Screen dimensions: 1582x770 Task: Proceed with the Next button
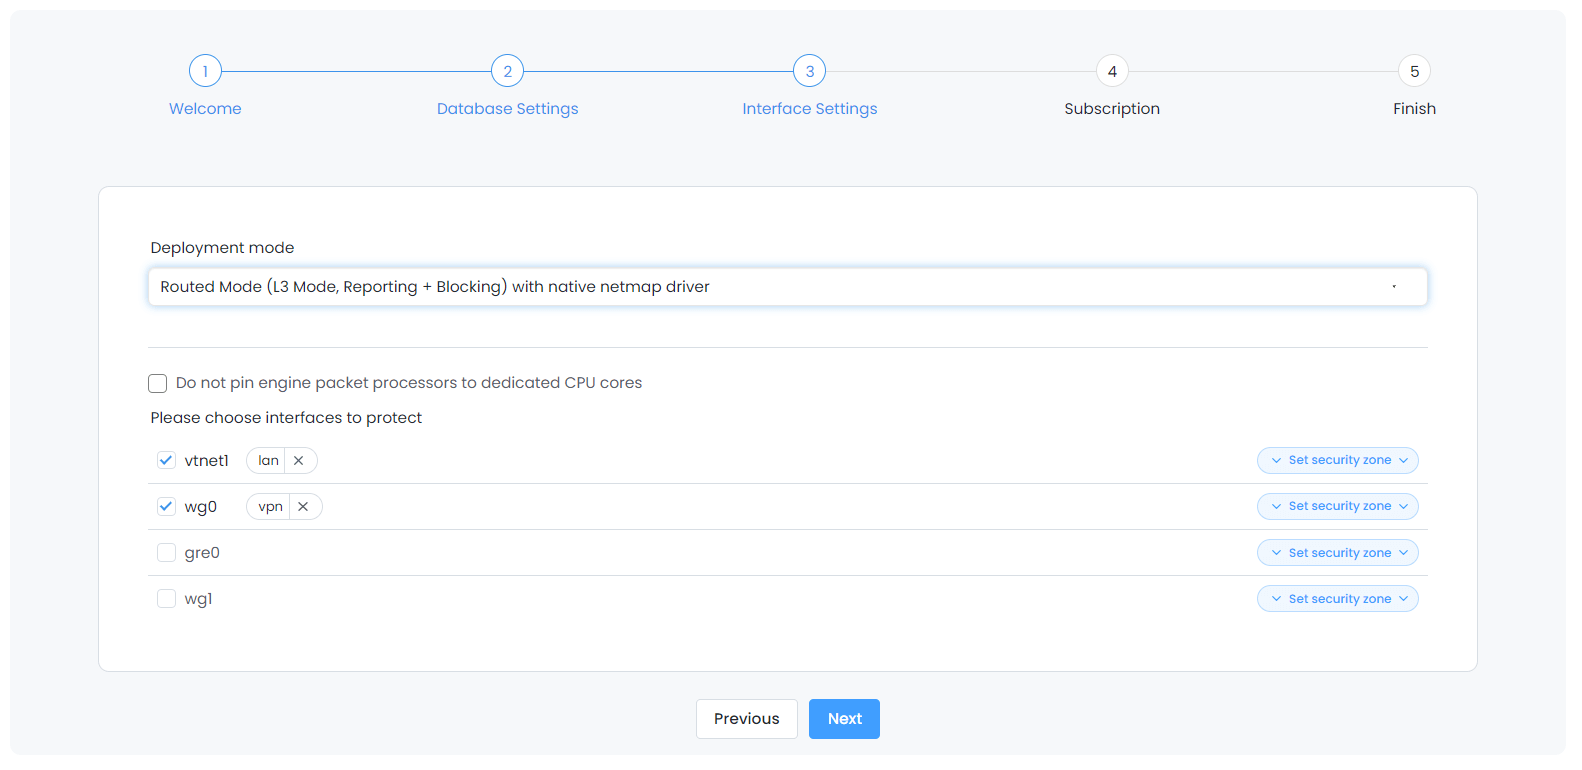[844, 719]
